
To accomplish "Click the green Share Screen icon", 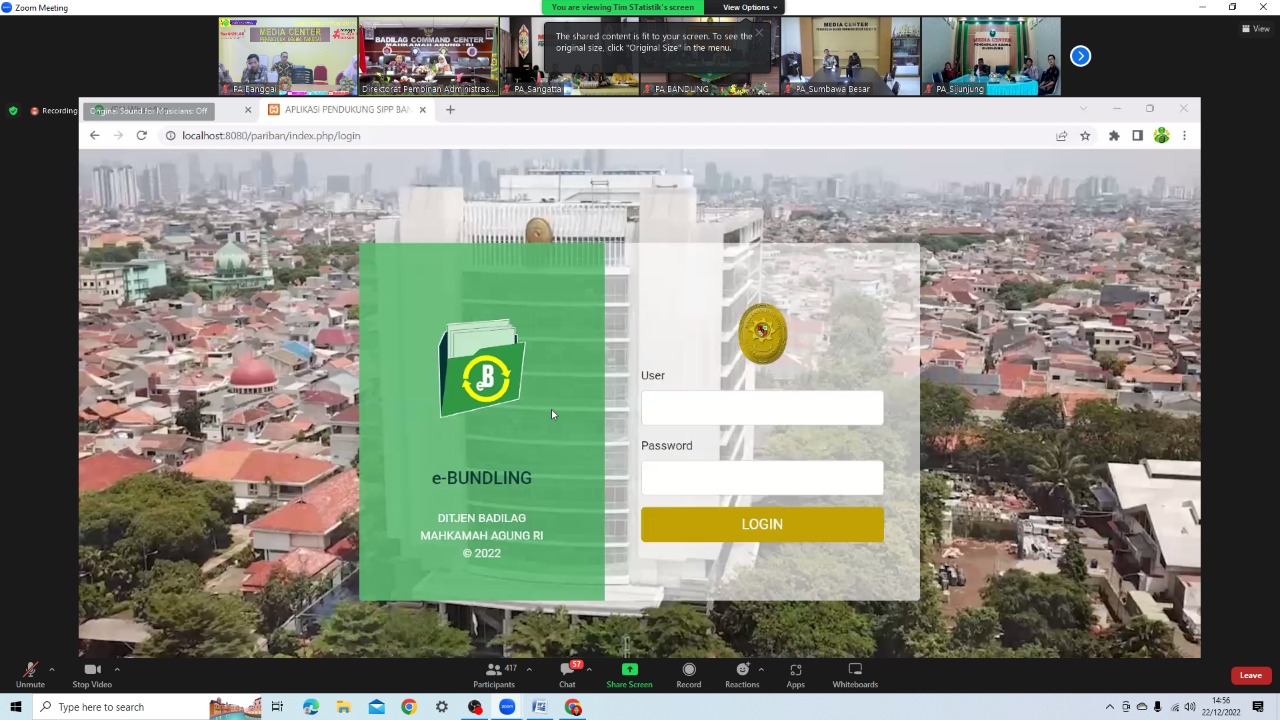I will [x=629, y=670].
